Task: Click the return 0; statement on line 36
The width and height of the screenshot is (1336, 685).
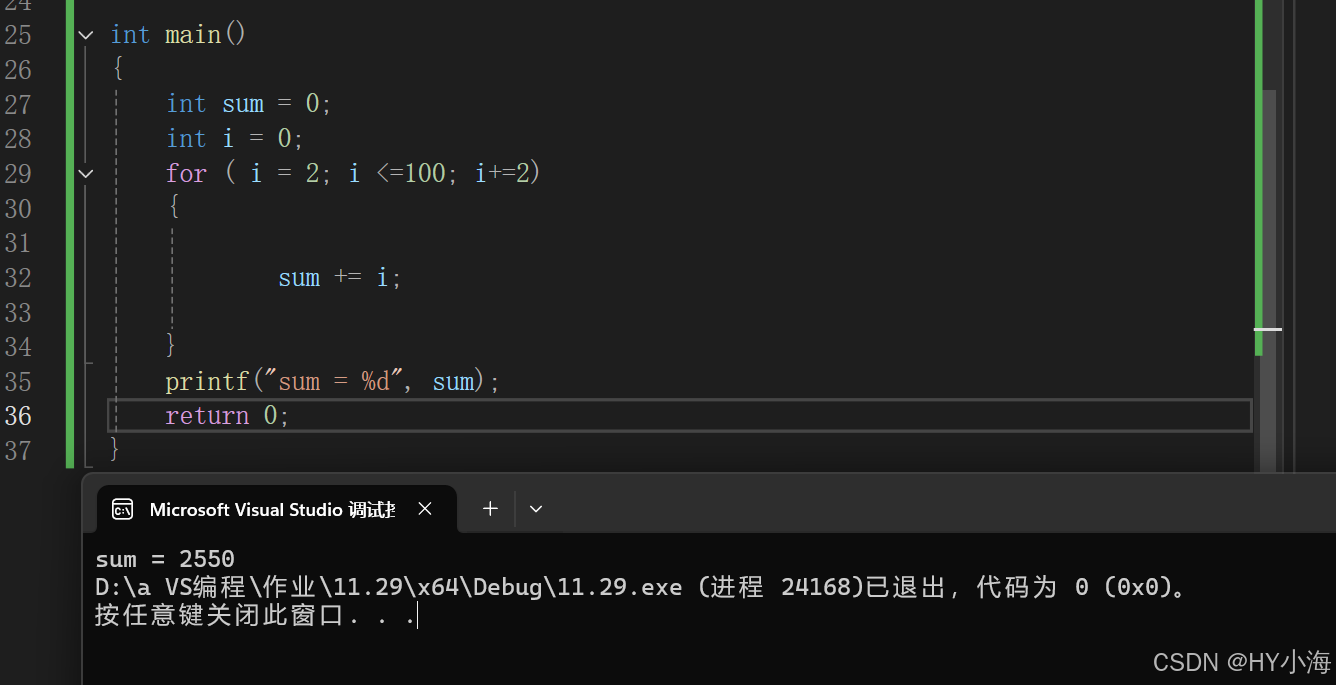Action: 226,415
